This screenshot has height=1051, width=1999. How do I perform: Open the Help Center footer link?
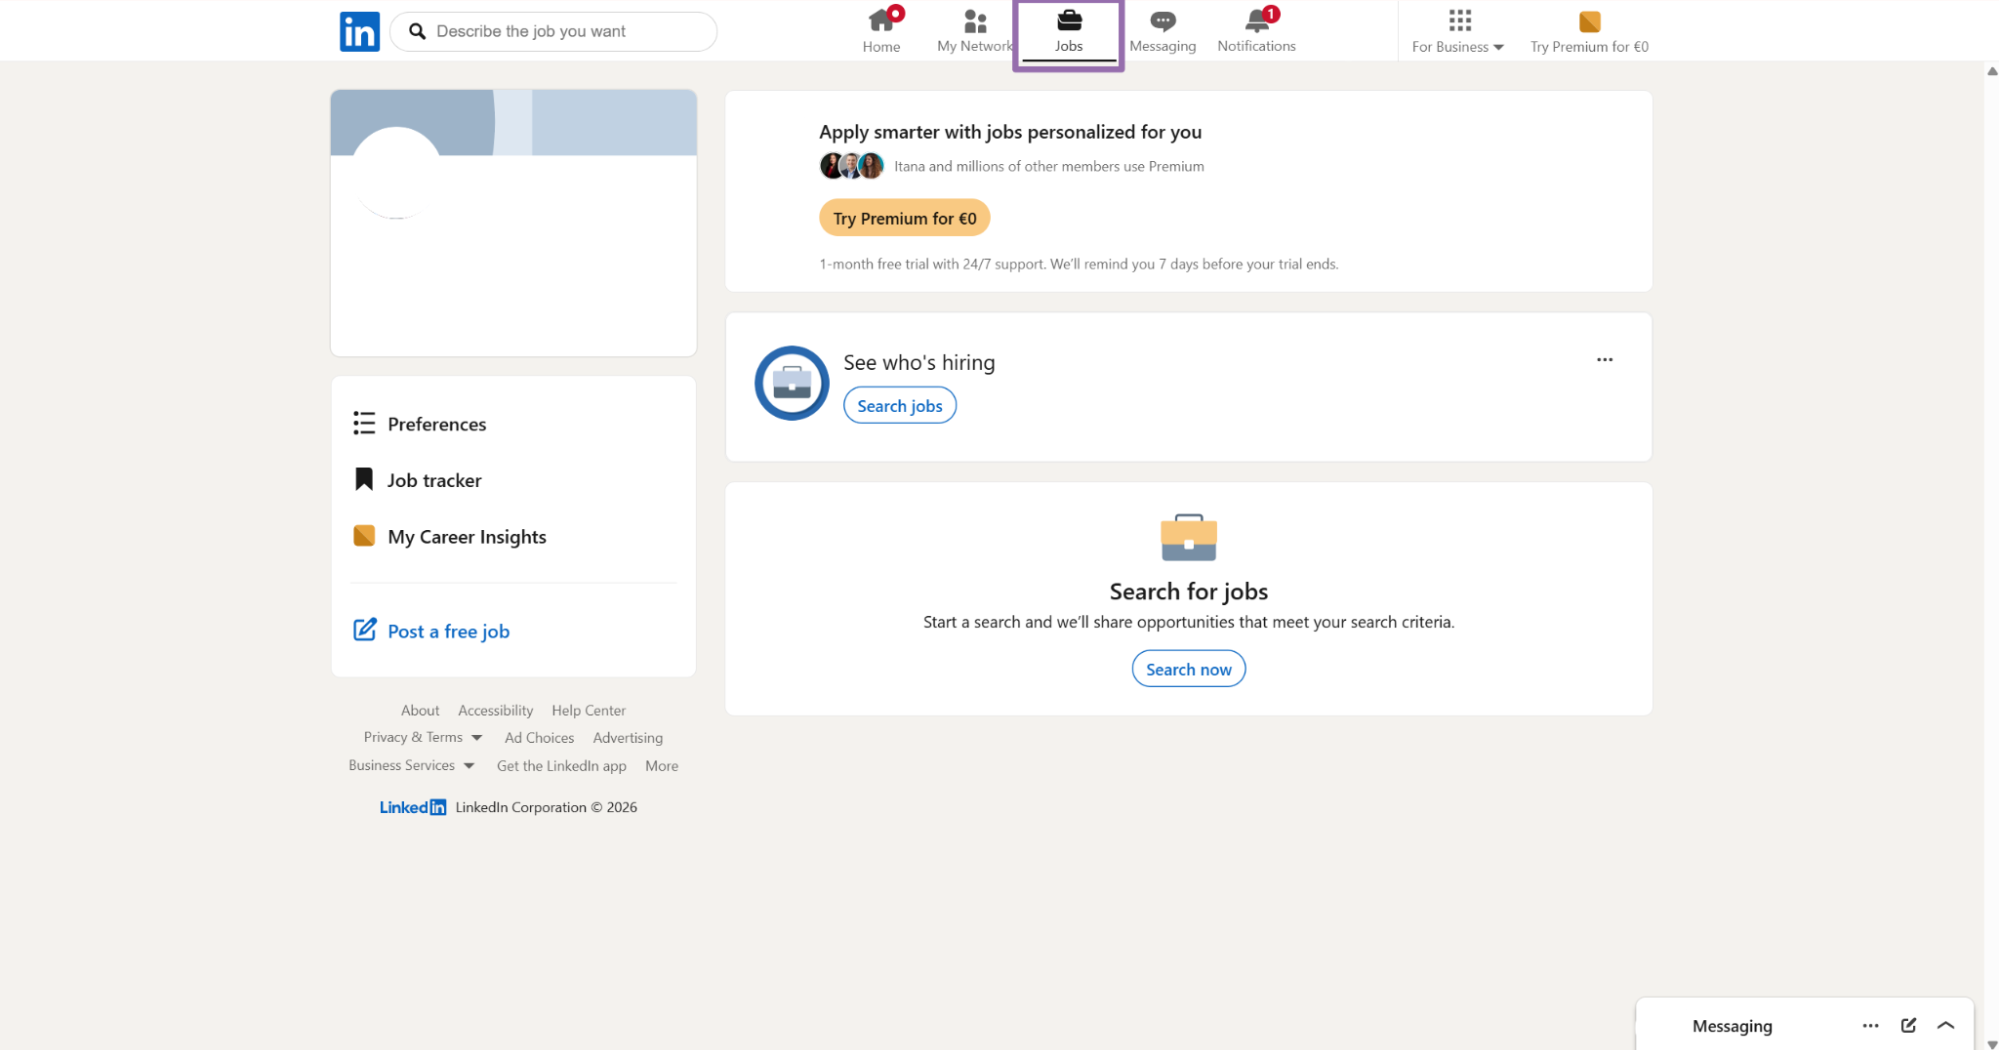coord(588,710)
